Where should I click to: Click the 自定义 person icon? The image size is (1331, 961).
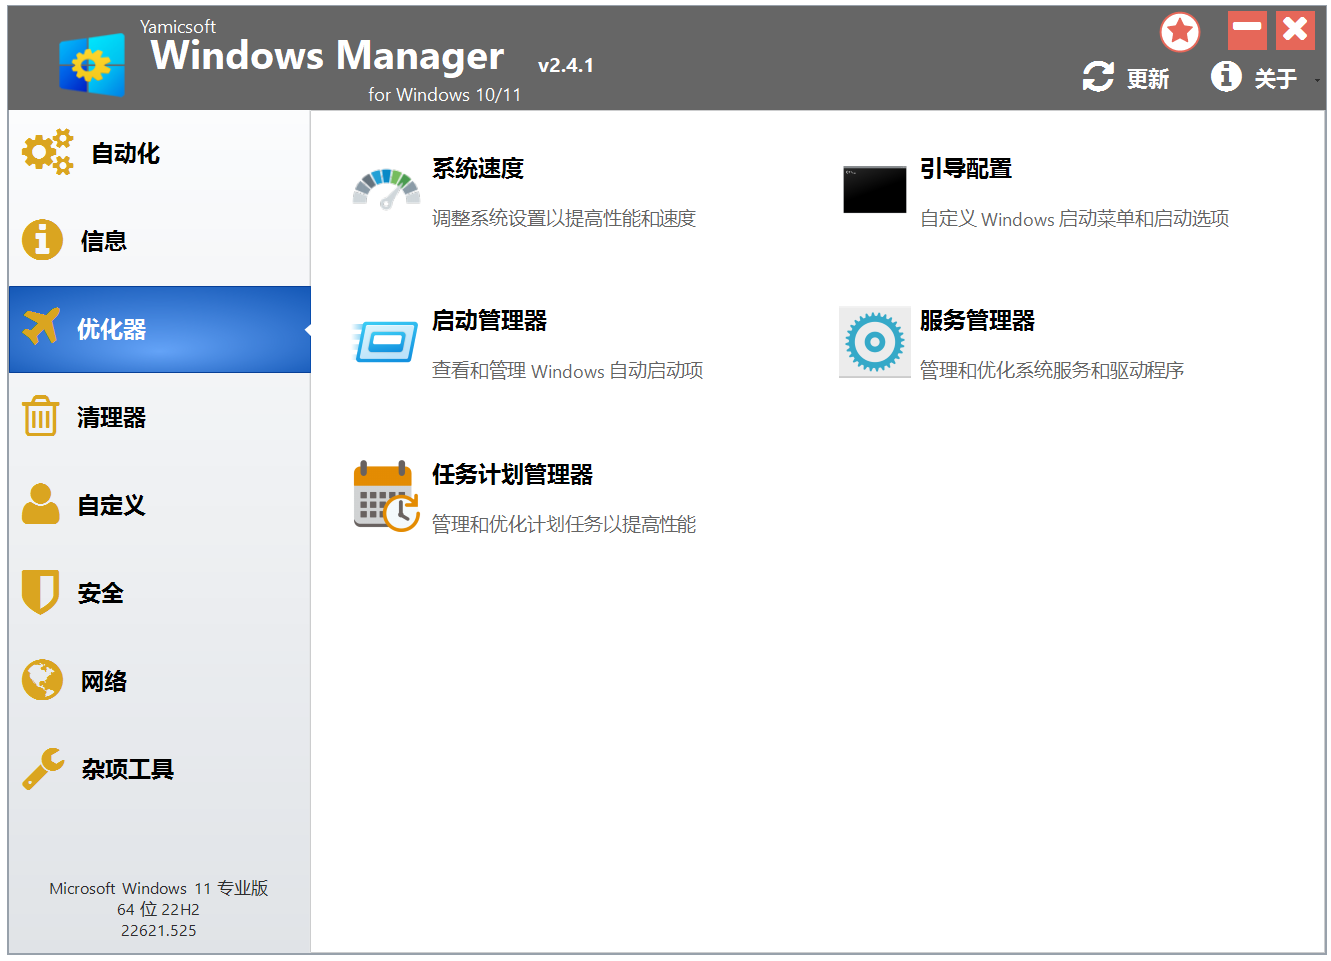tap(41, 504)
